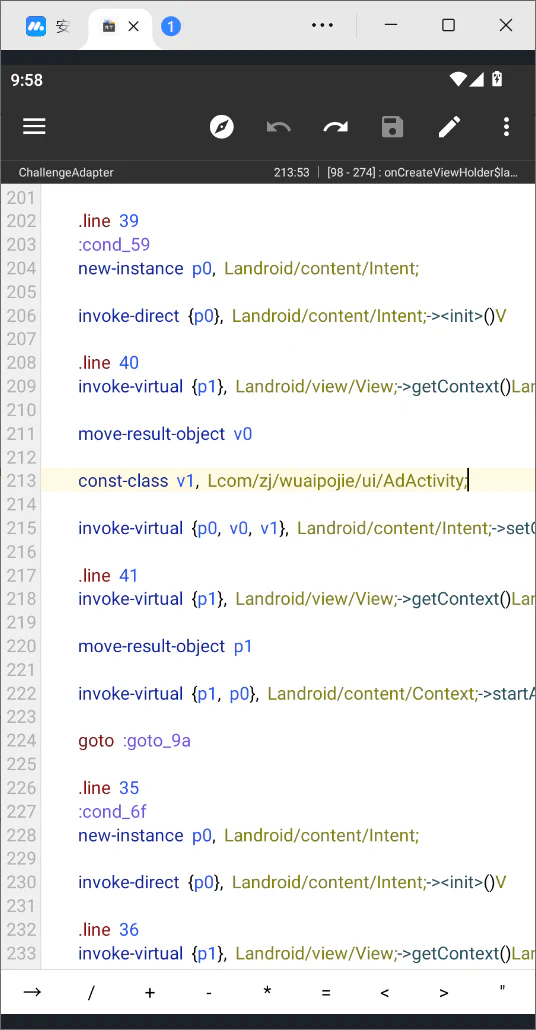The height and width of the screenshot is (1030, 536).
Task: Click 'move-result-object p1' line
Action: tap(165, 646)
